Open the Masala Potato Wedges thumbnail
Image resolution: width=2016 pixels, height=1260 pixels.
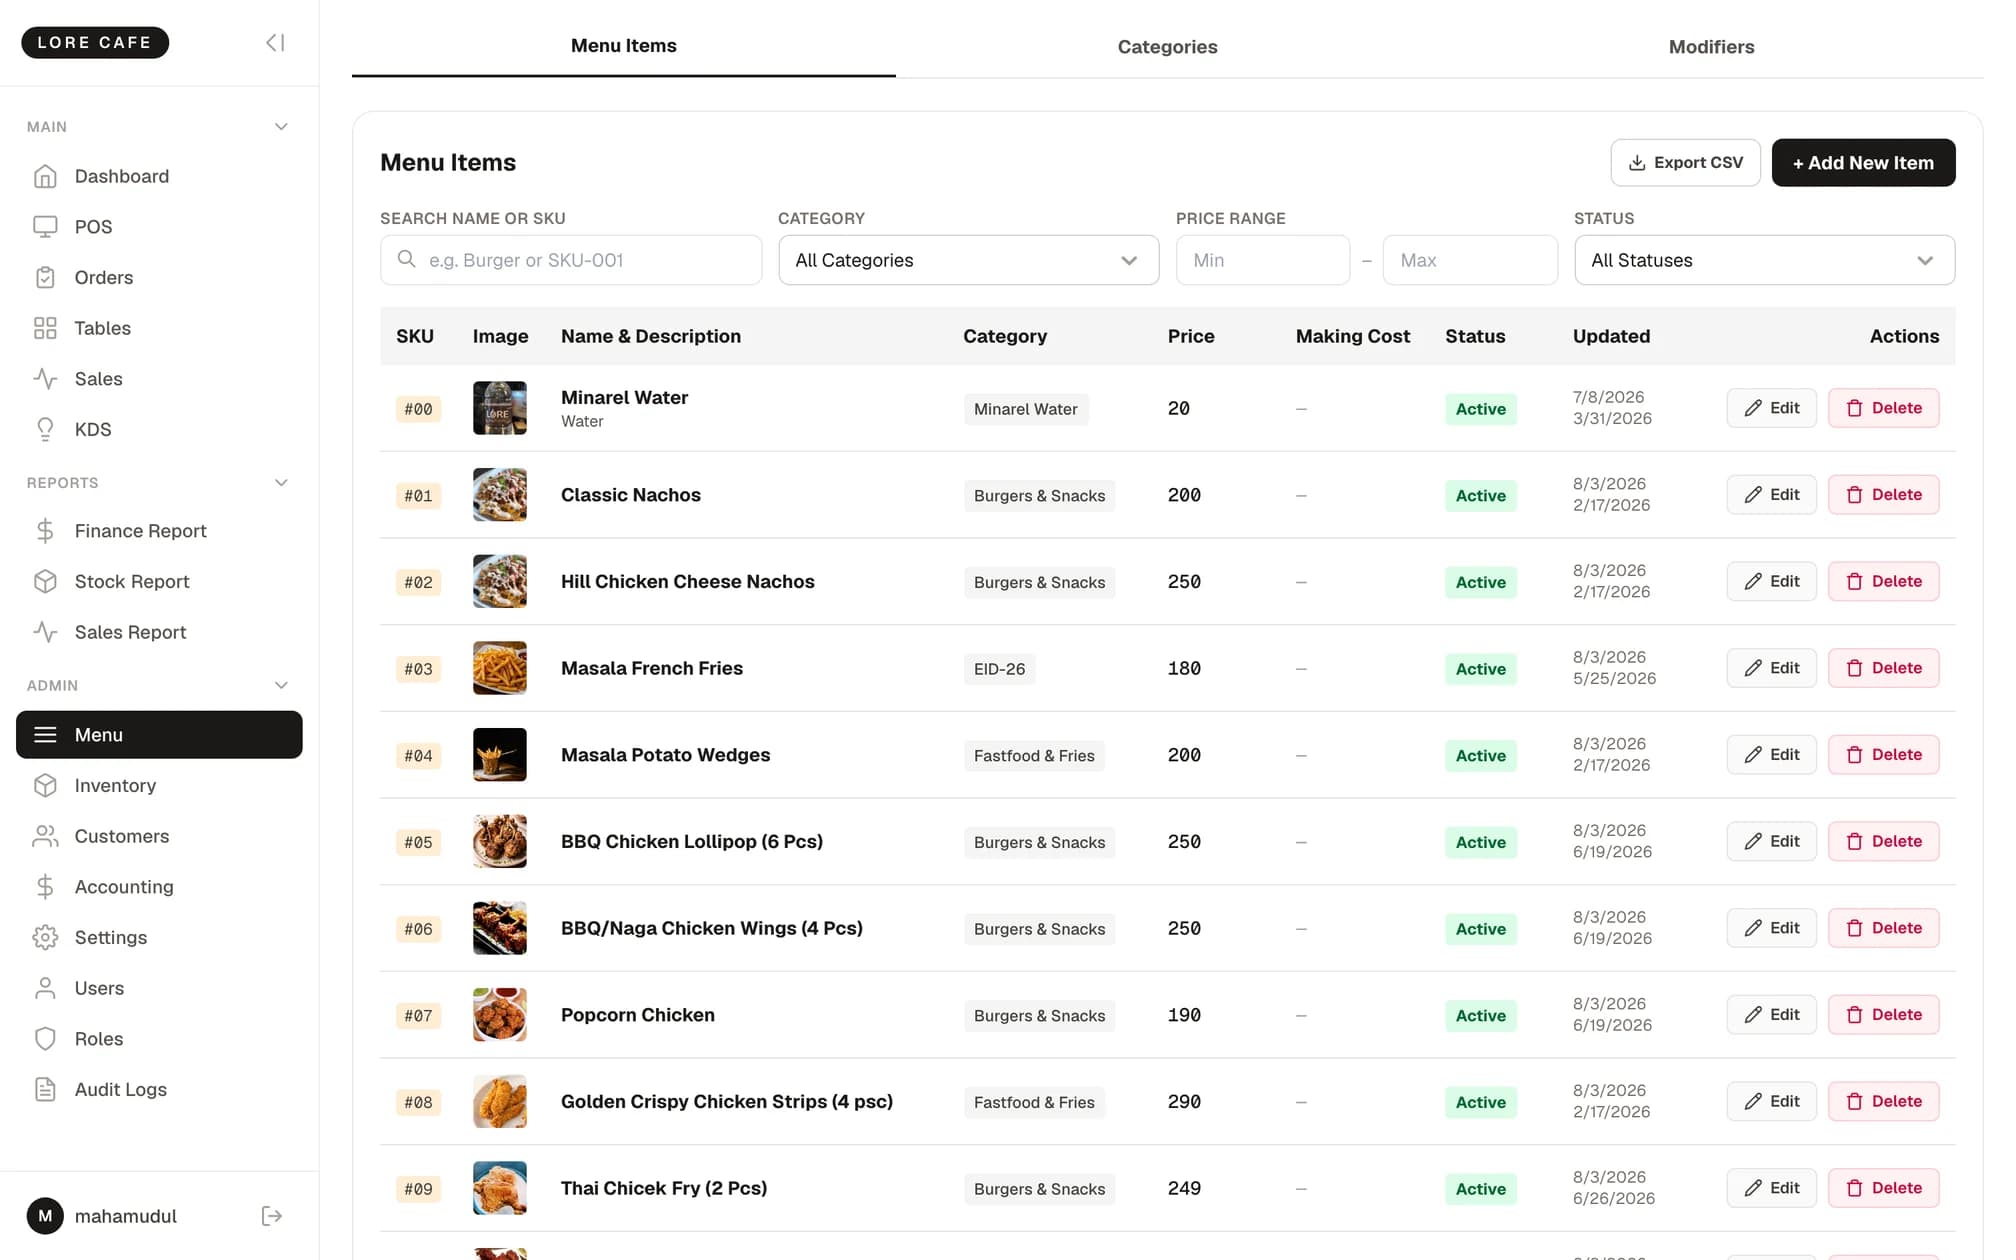click(499, 755)
